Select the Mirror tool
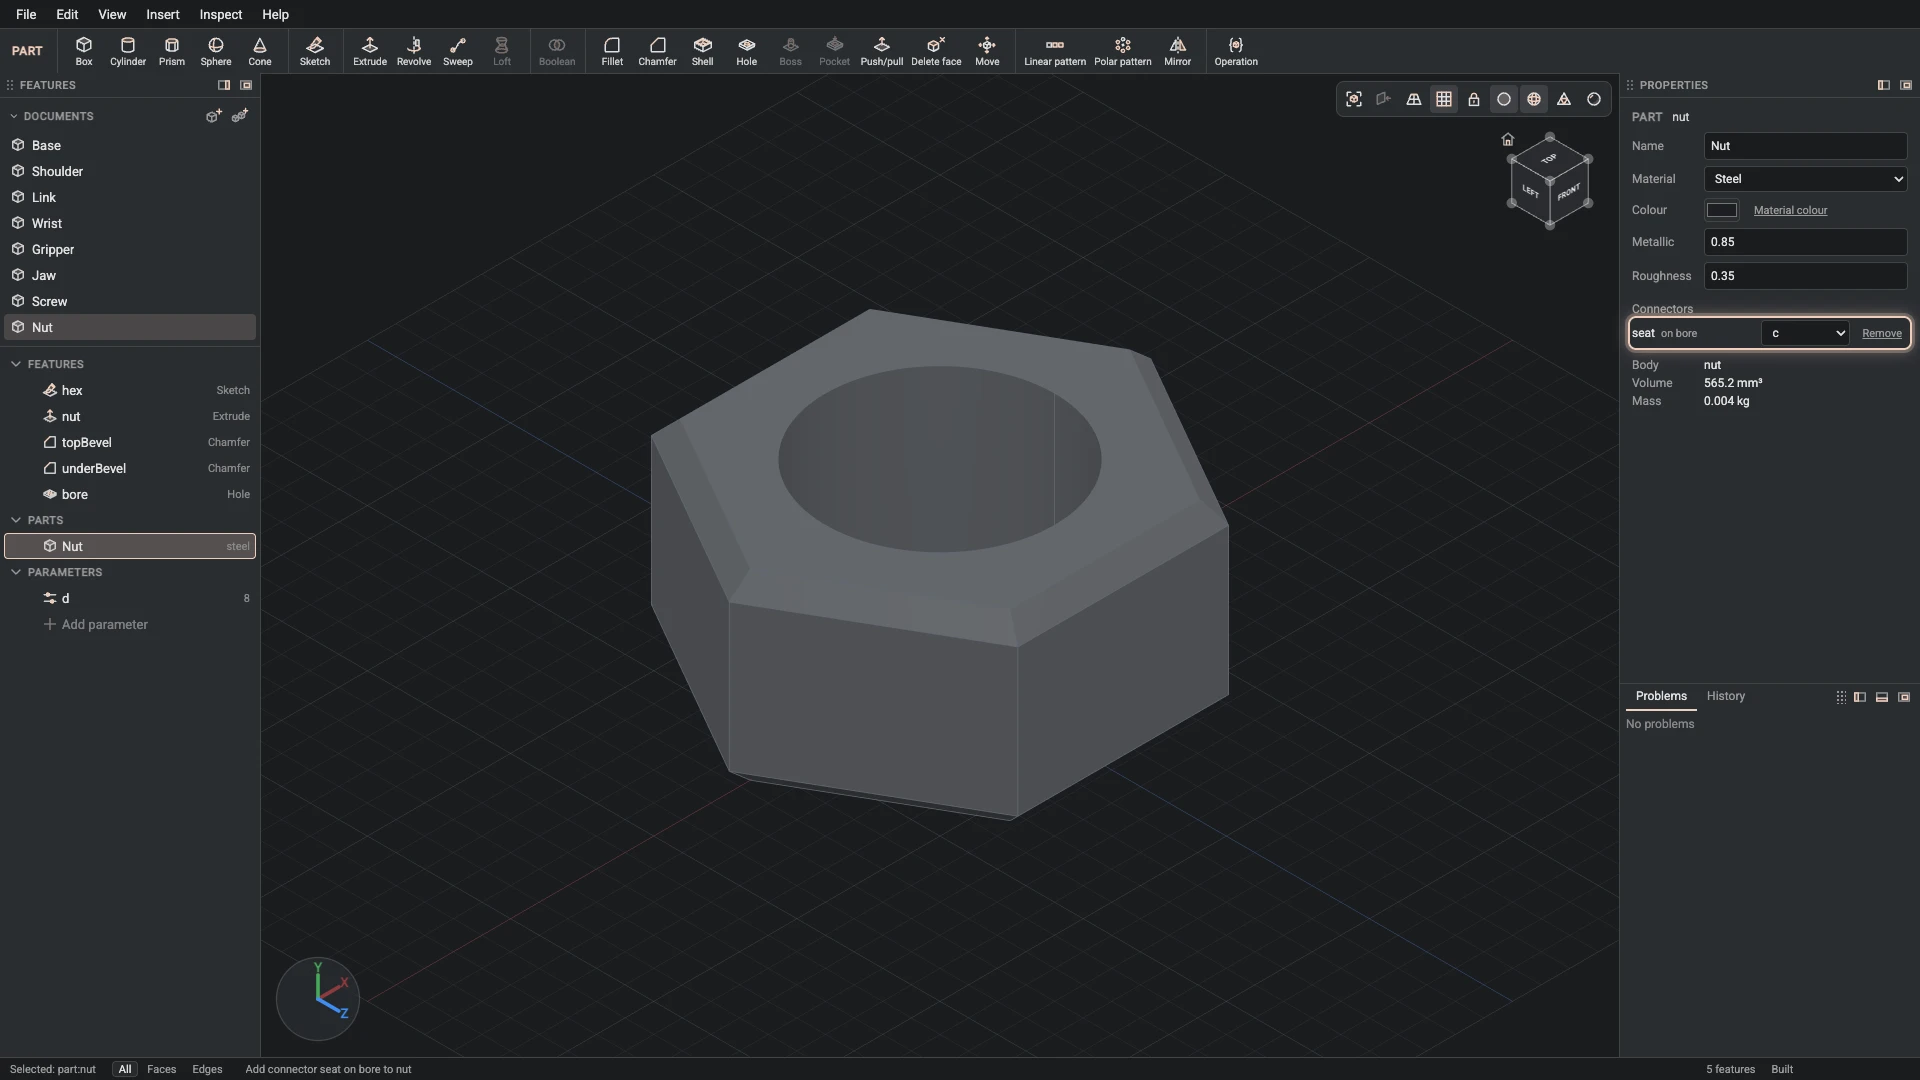This screenshot has height=1080, width=1920. point(1177,51)
